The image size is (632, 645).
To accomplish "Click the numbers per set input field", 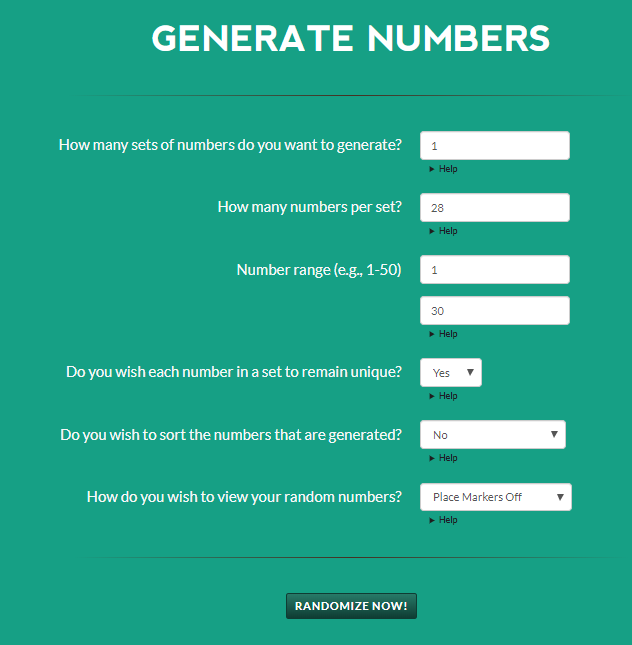I will point(494,208).
